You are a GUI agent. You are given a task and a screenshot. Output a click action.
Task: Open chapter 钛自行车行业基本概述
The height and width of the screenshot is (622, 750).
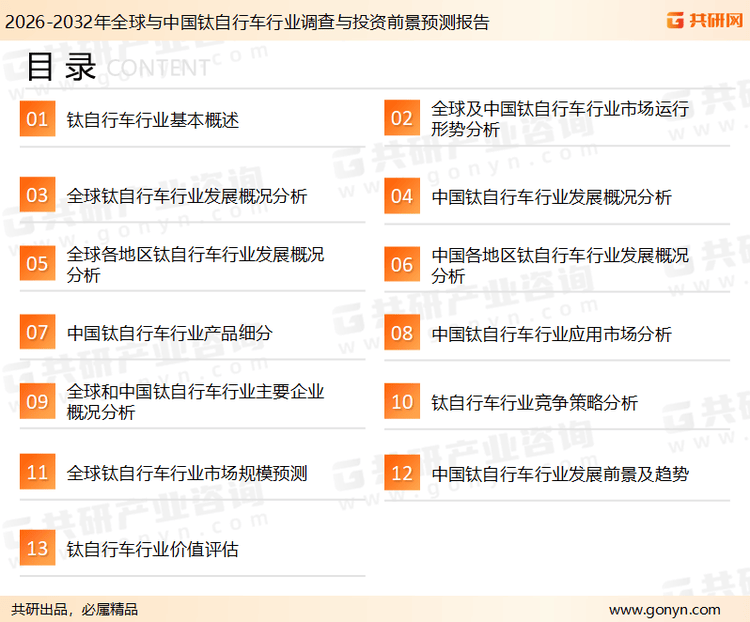pos(152,121)
